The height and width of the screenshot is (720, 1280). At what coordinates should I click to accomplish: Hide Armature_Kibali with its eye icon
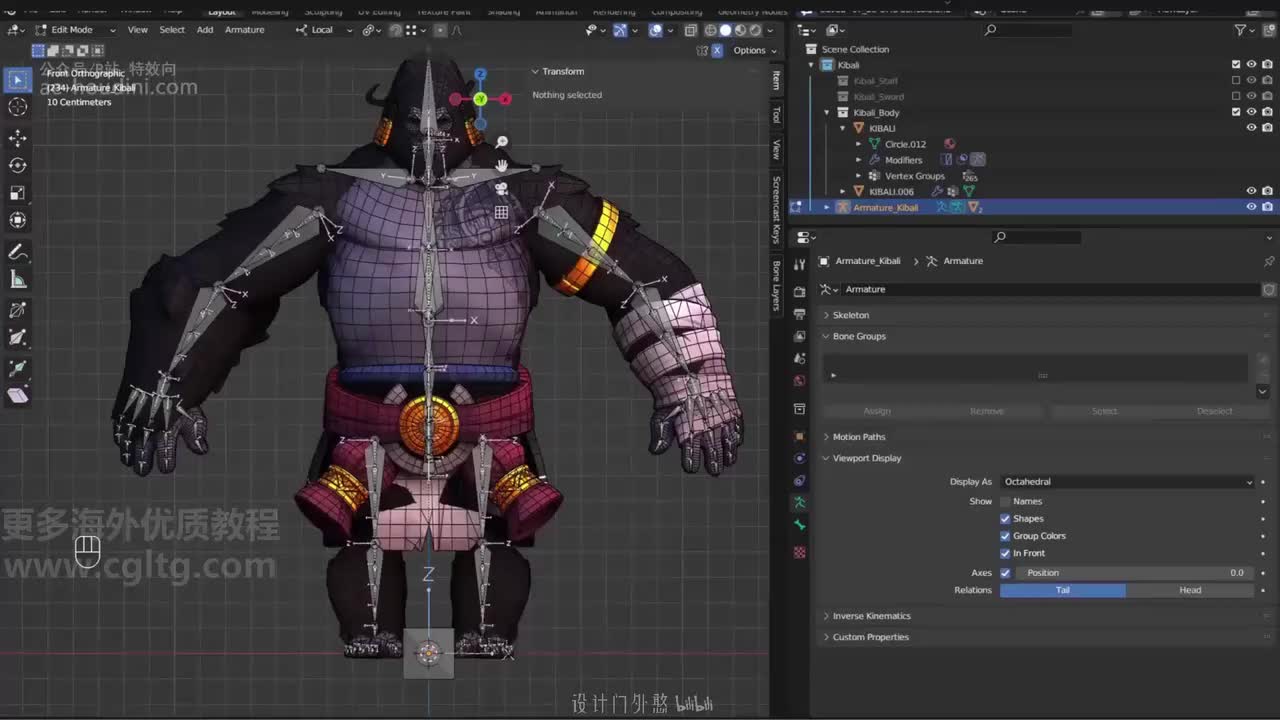1251,207
